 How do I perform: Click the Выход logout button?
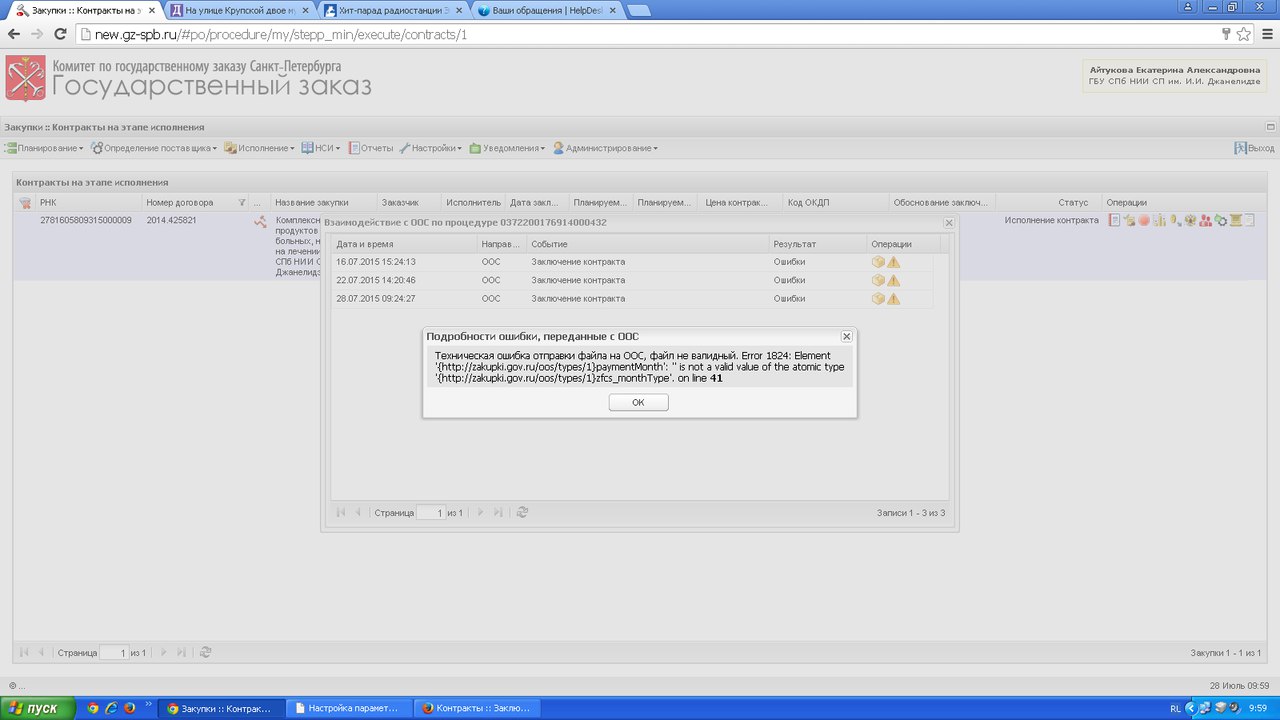tap(1254, 148)
